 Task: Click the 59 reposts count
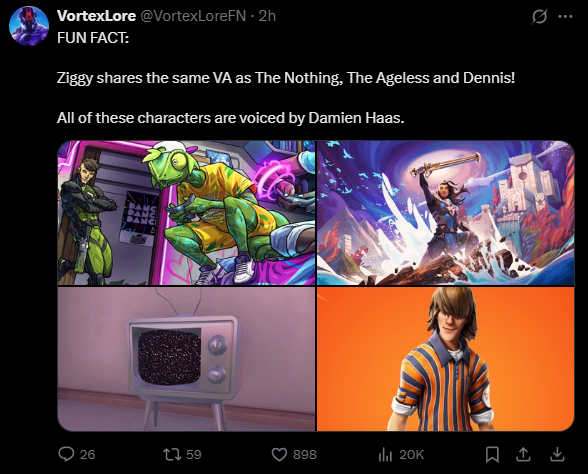pos(194,454)
